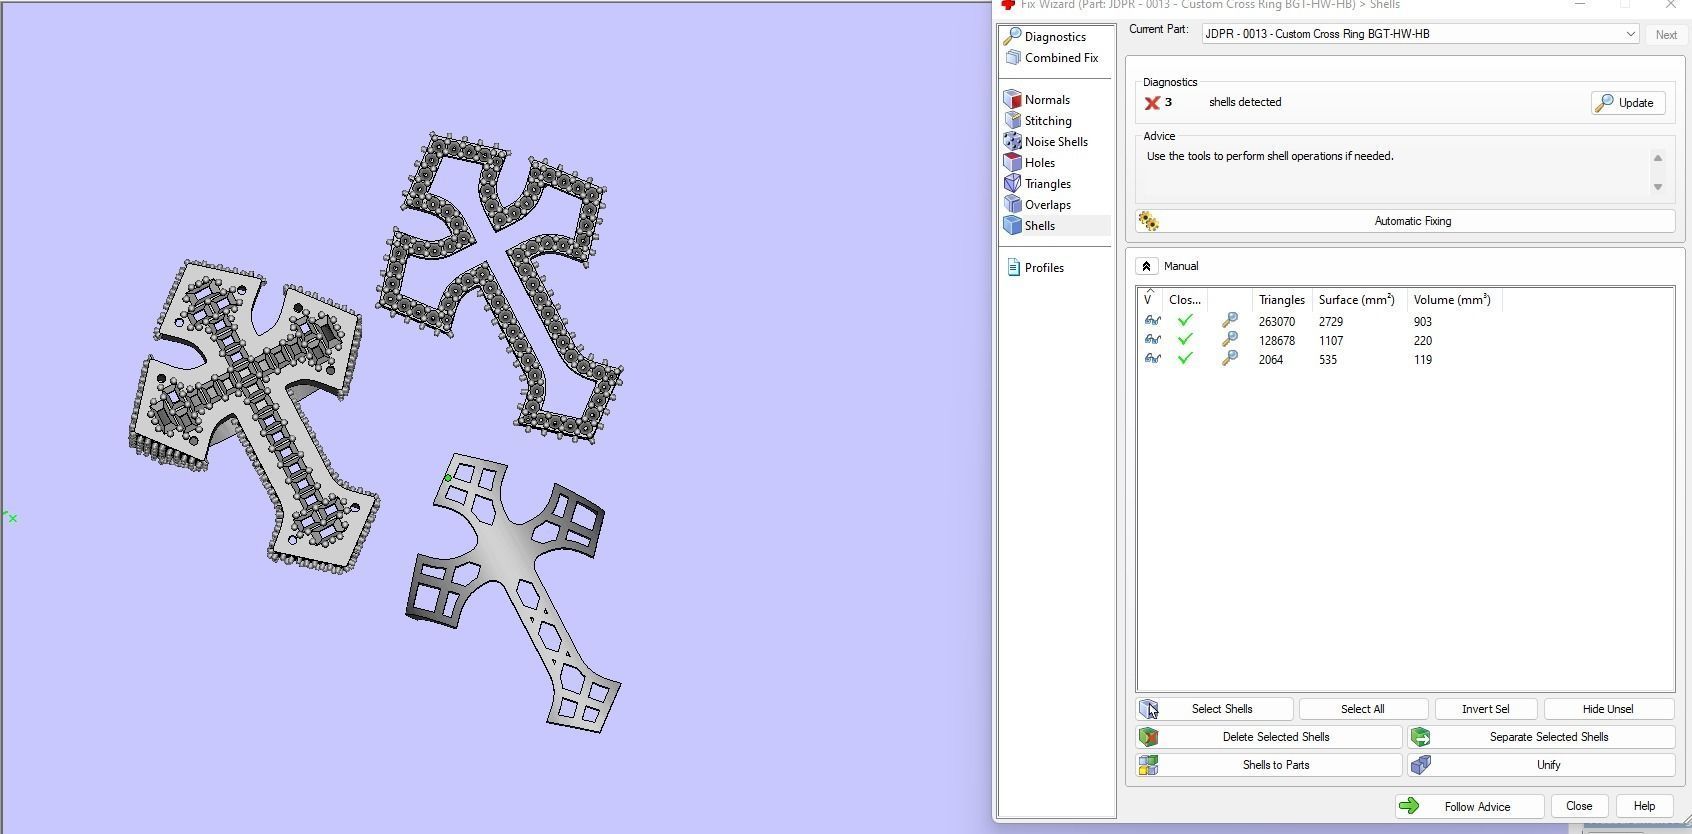The width and height of the screenshot is (1692, 834).
Task: Click closed checkmark of shell with volume 220
Action: [1185, 340]
